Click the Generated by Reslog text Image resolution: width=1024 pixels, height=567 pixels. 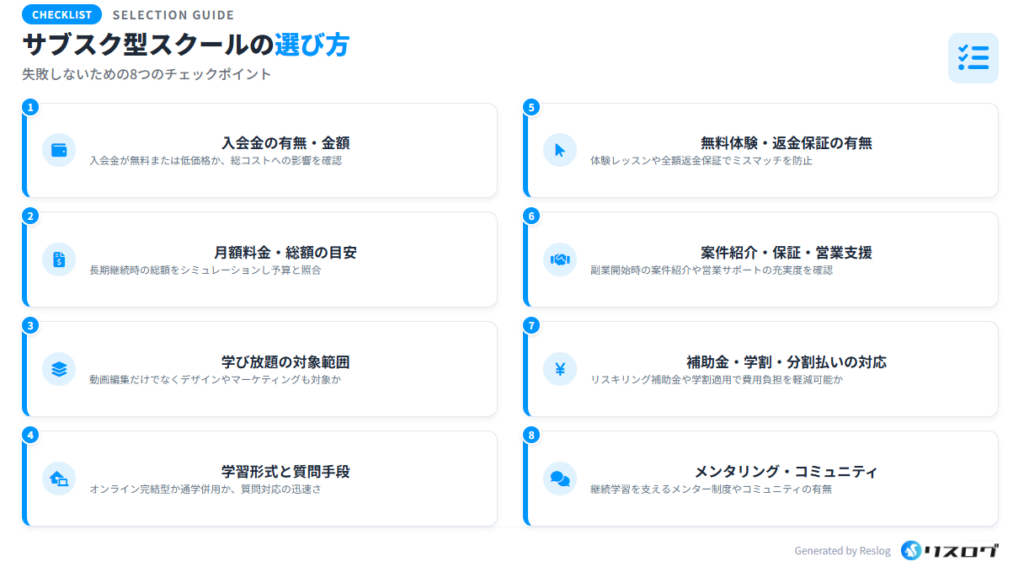(840, 551)
